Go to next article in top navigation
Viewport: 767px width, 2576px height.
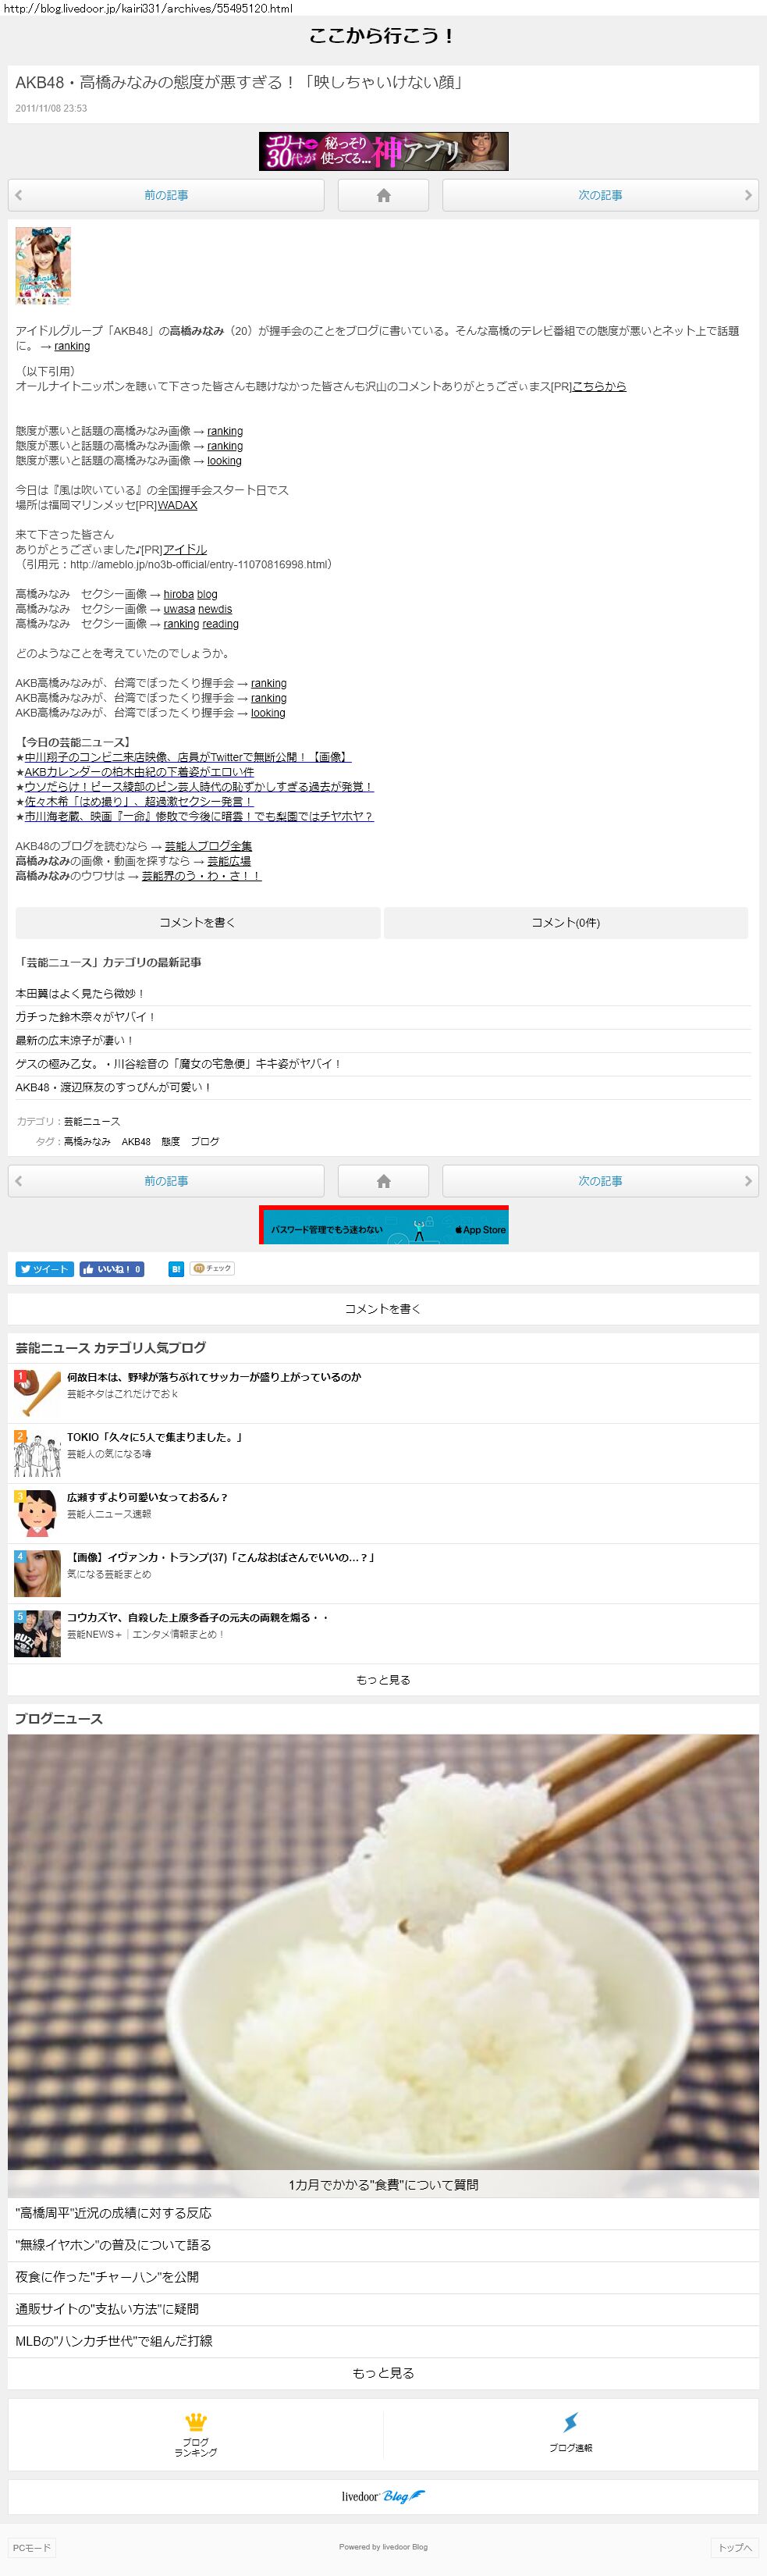click(600, 196)
